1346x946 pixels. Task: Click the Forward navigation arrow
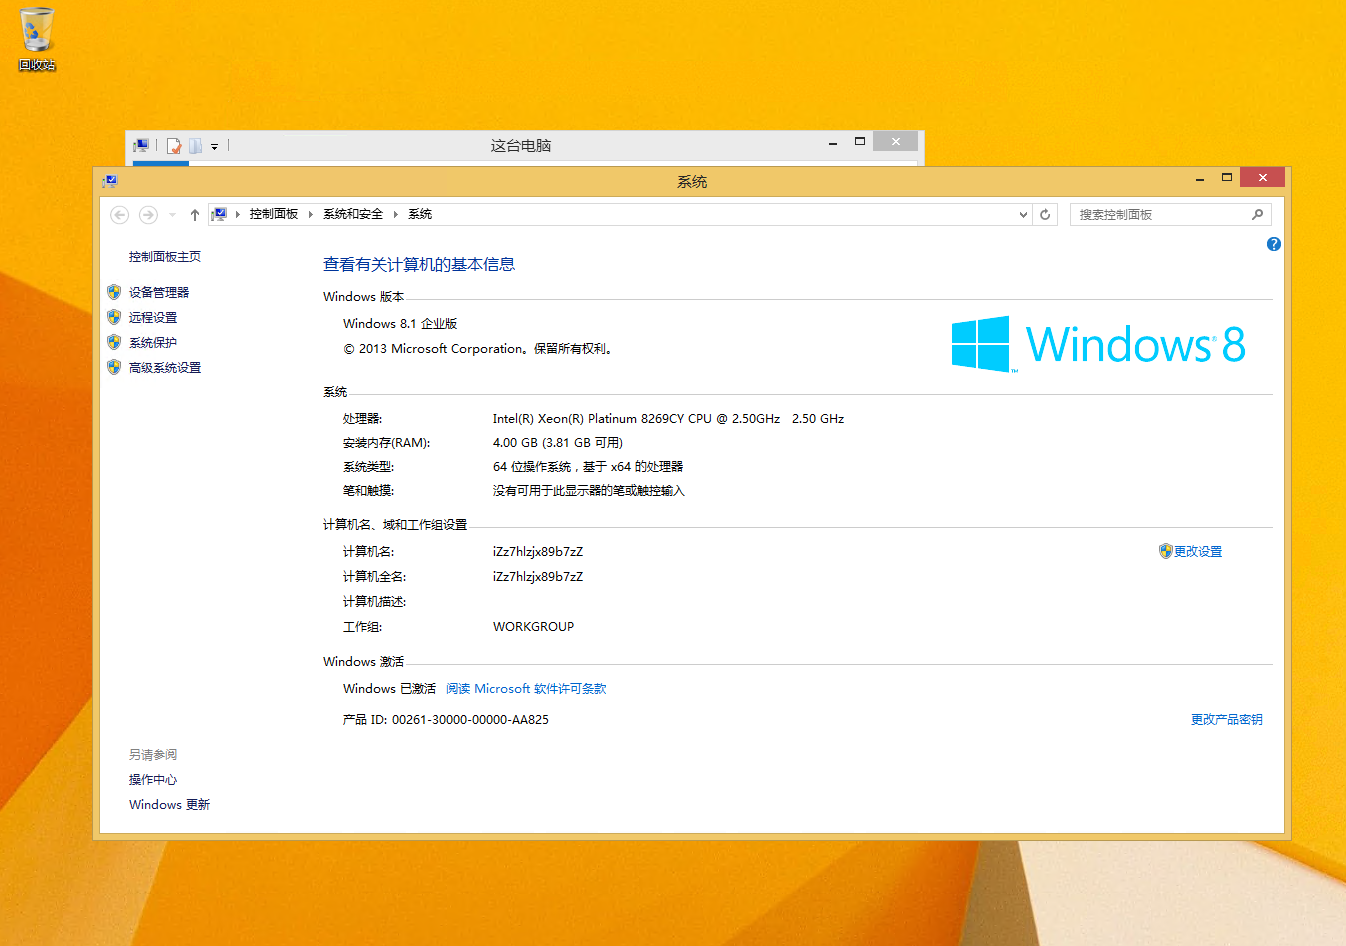pyautogui.click(x=148, y=215)
